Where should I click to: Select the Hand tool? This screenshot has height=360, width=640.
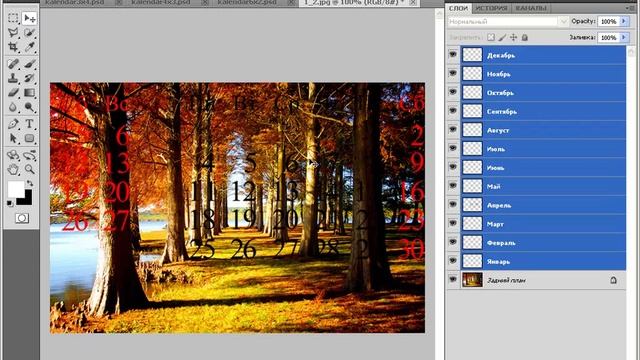click(x=13, y=169)
